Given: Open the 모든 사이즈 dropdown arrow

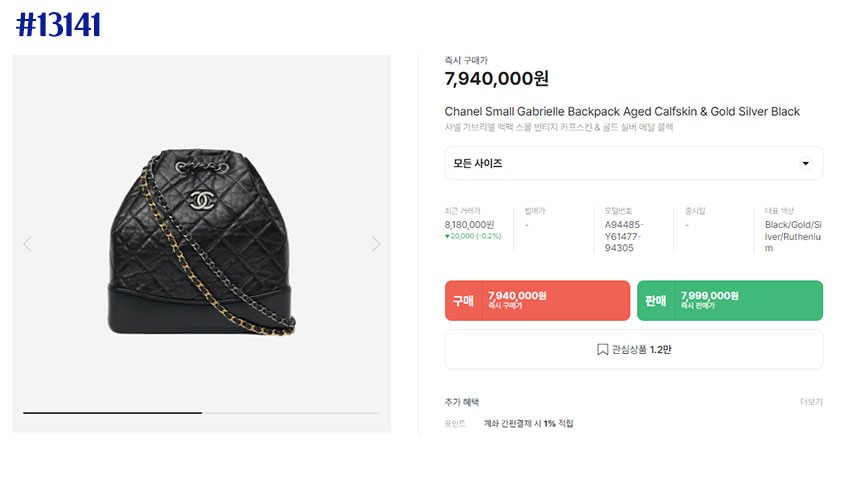Looking at the screenshot, I should [805, 164].
